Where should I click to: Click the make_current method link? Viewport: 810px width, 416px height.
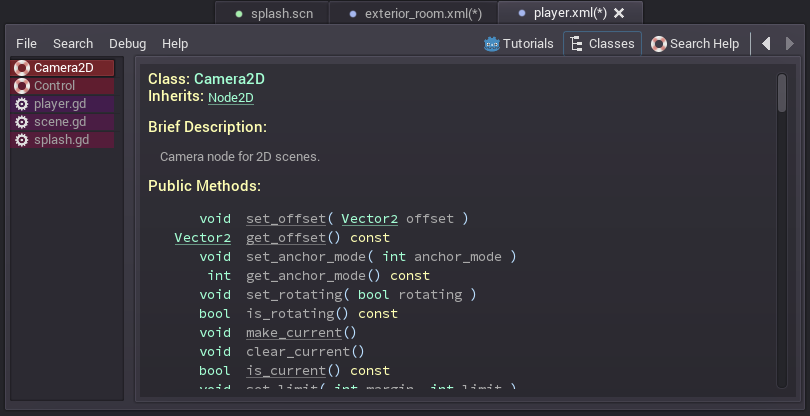point(295,332)
